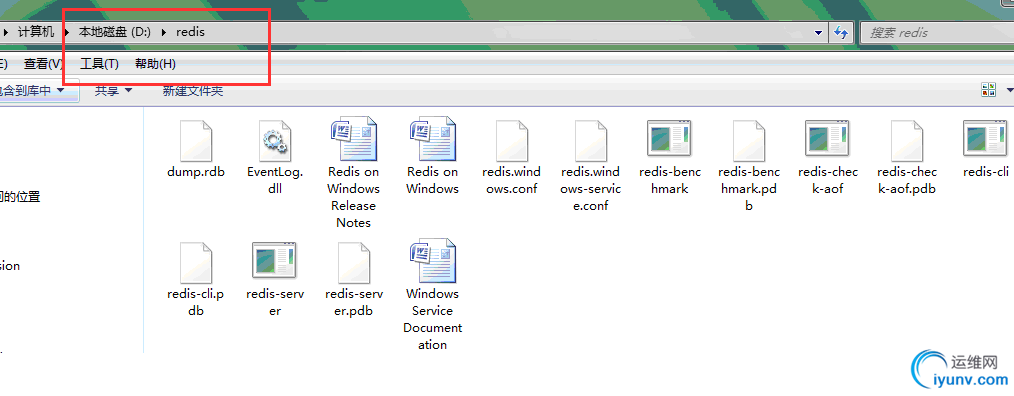Select the Windows Service Documentation document
This screenshot has width=1014, height=396.
click(x=433, y=261)
